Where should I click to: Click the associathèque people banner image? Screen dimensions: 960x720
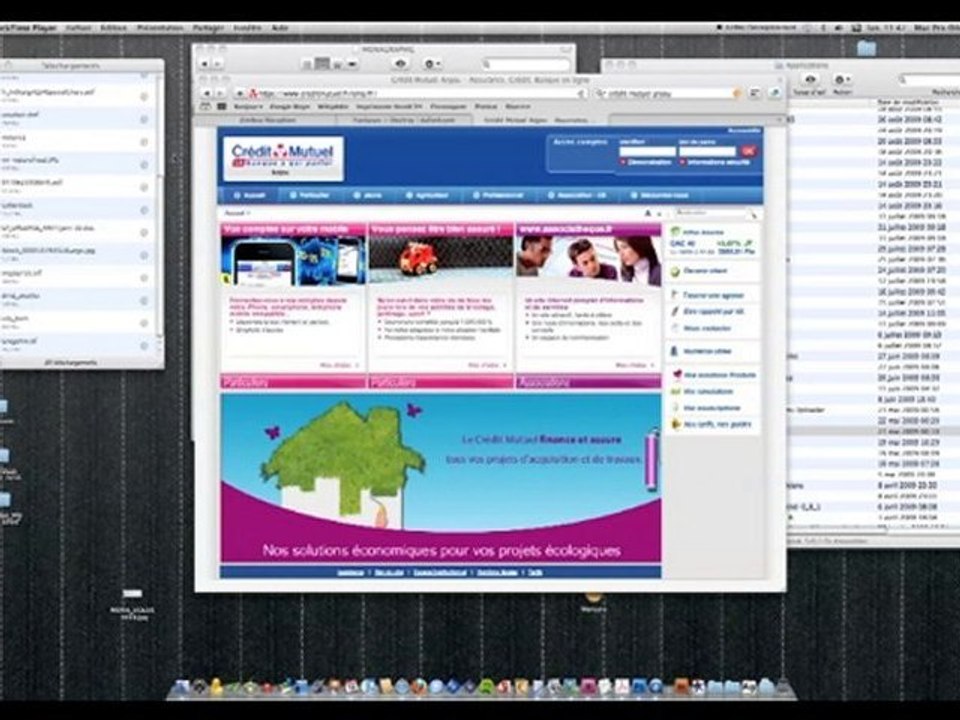point(588,260)
